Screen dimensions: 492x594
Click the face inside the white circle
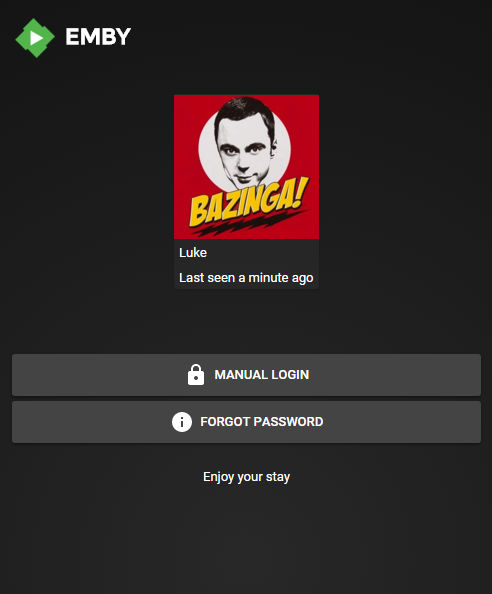click(245, 144)
